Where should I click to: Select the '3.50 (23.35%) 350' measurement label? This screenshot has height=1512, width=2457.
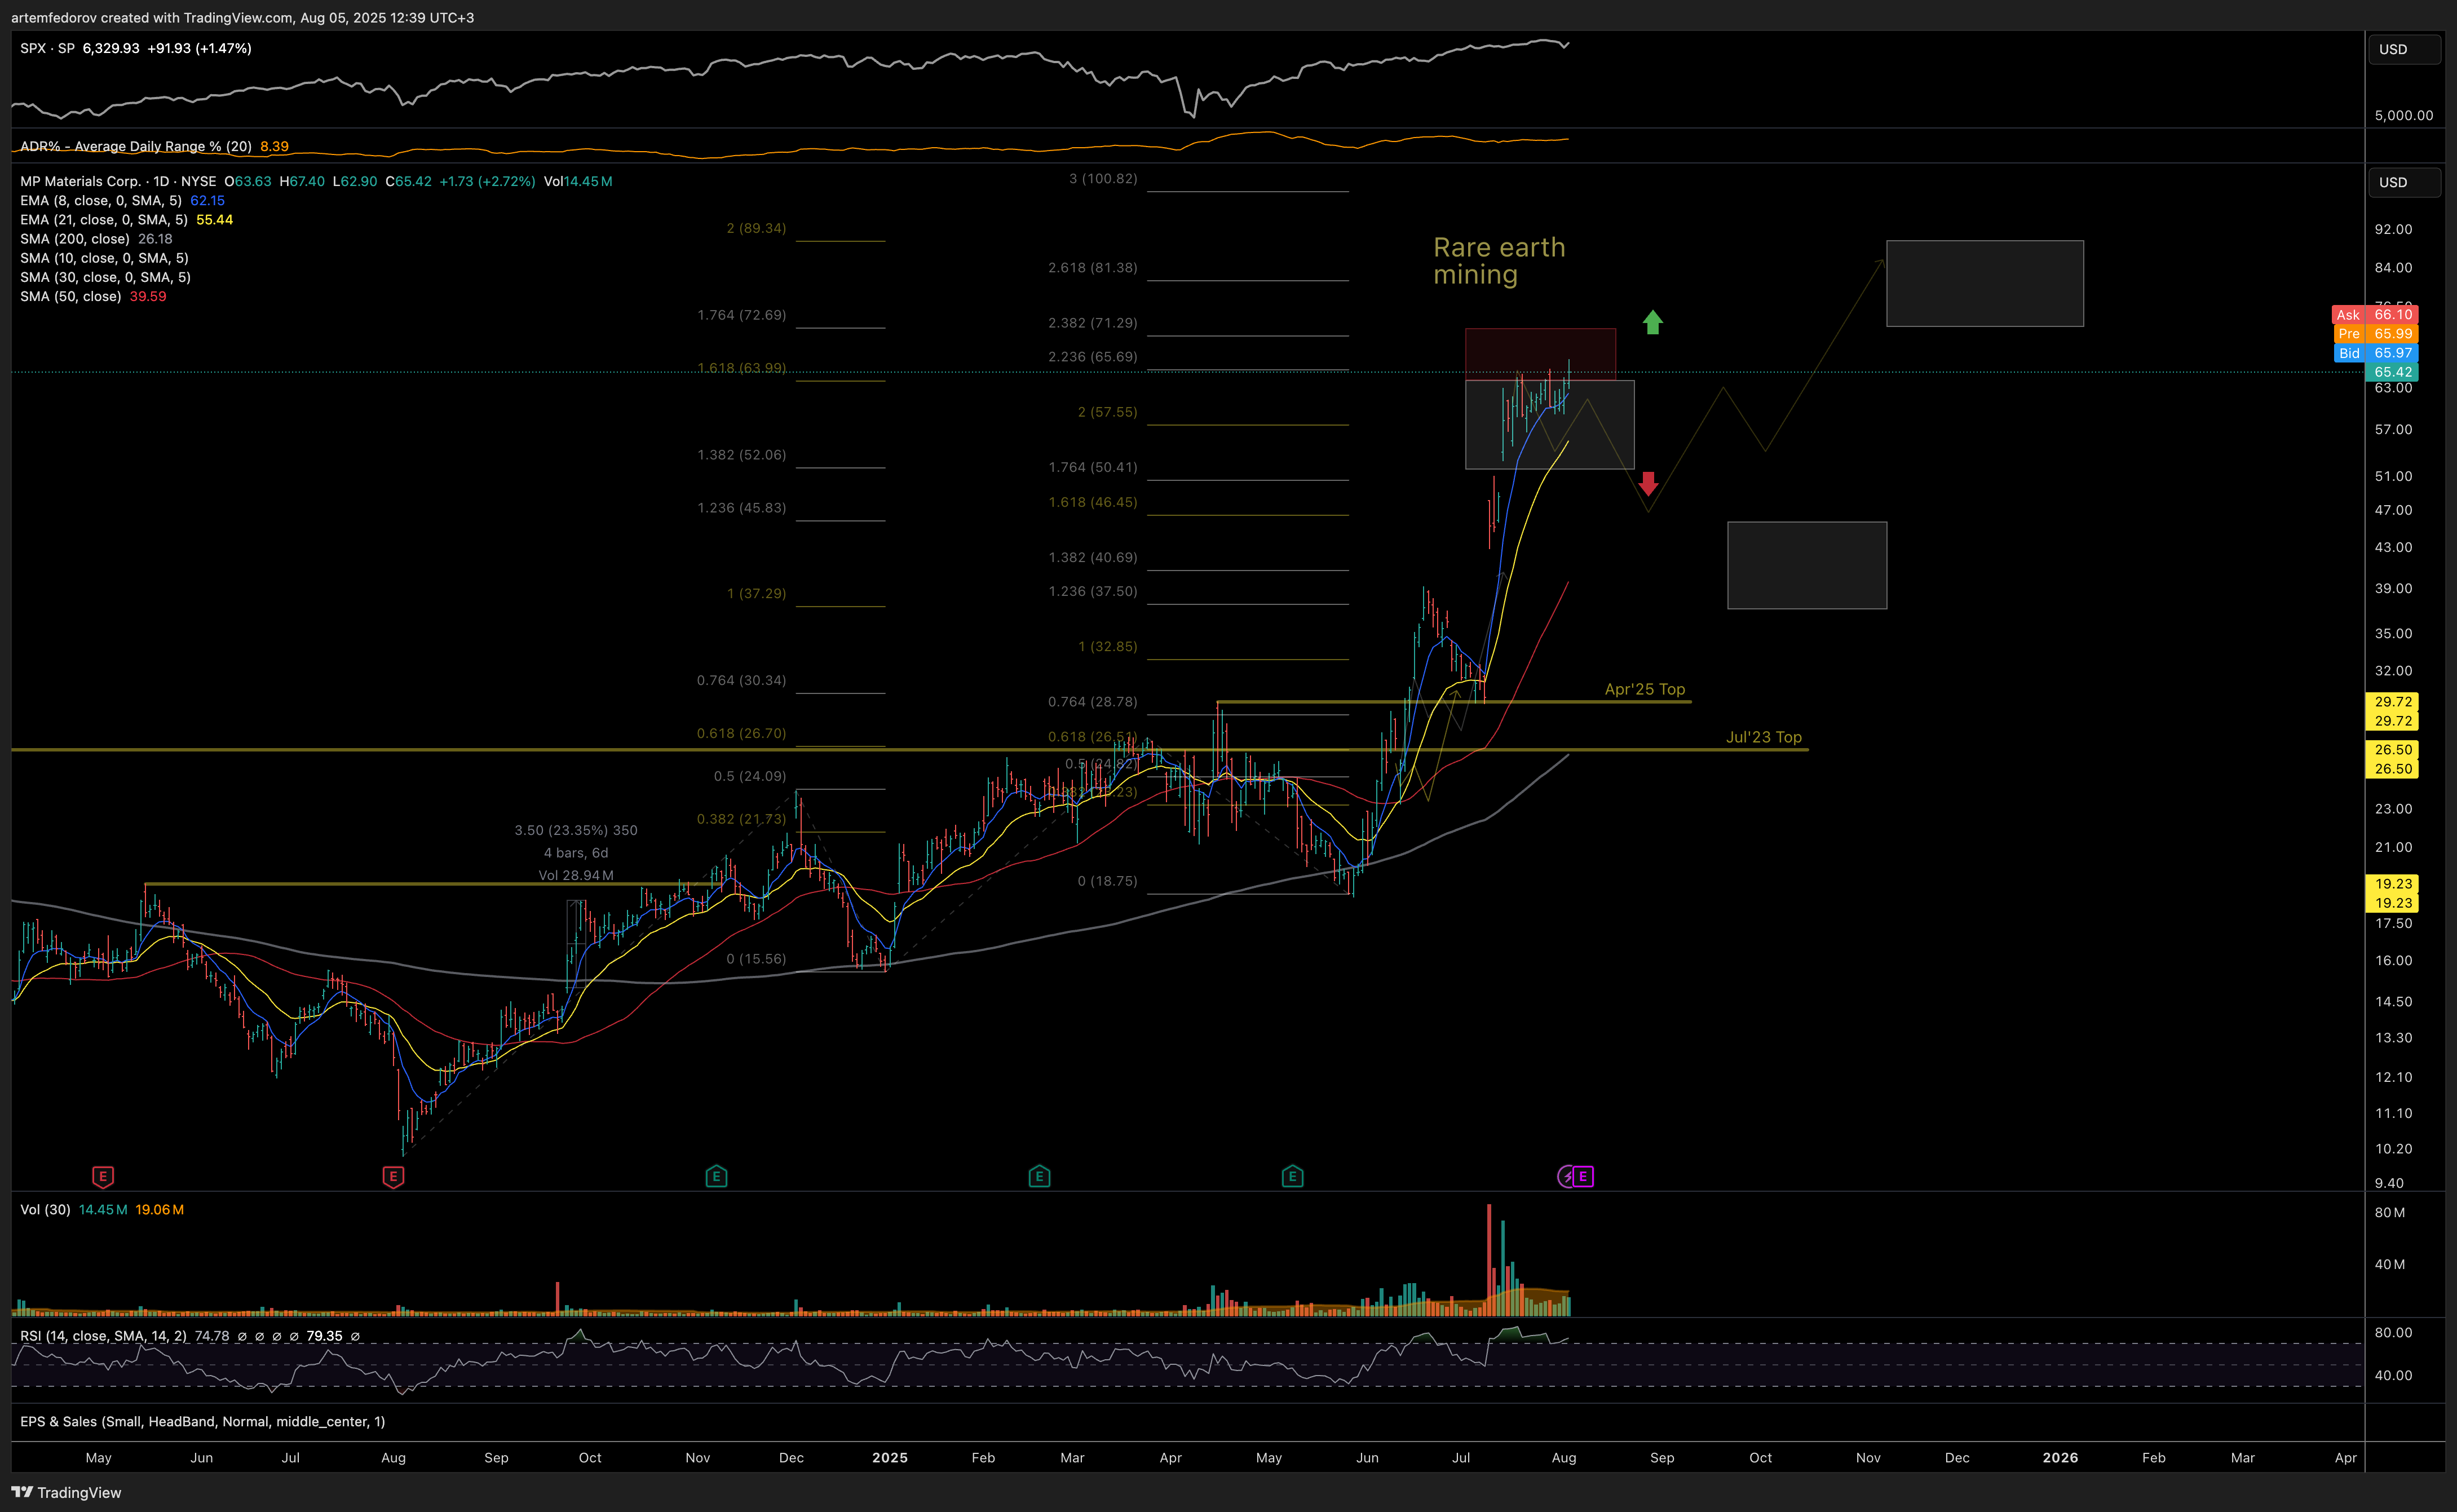coord(576,830)
